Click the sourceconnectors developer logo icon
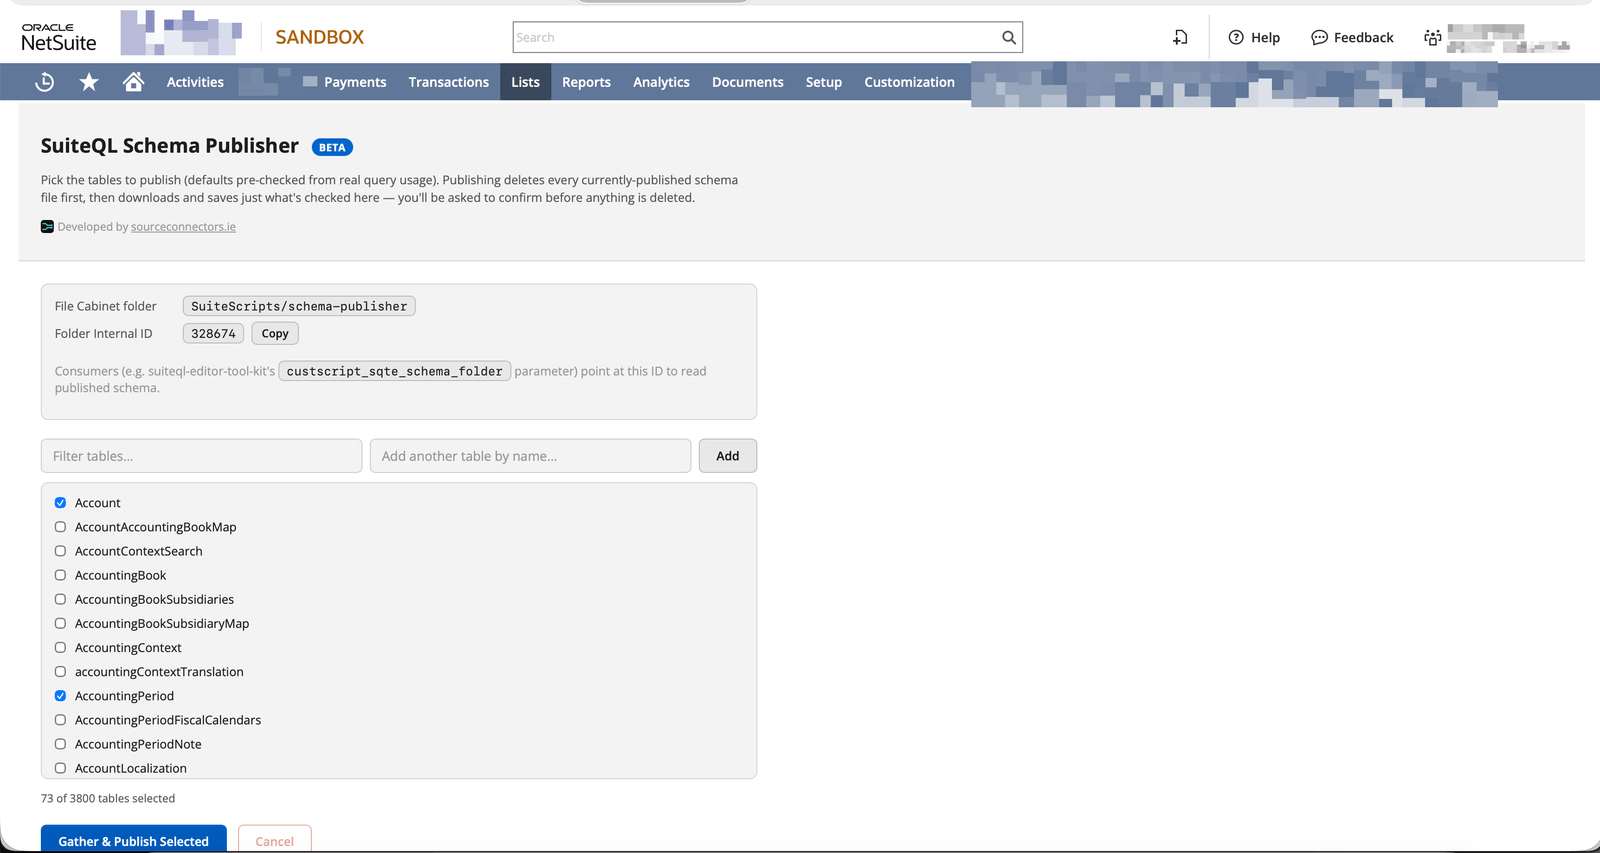This screenshot has width=1600, height=853. point(47,227)
